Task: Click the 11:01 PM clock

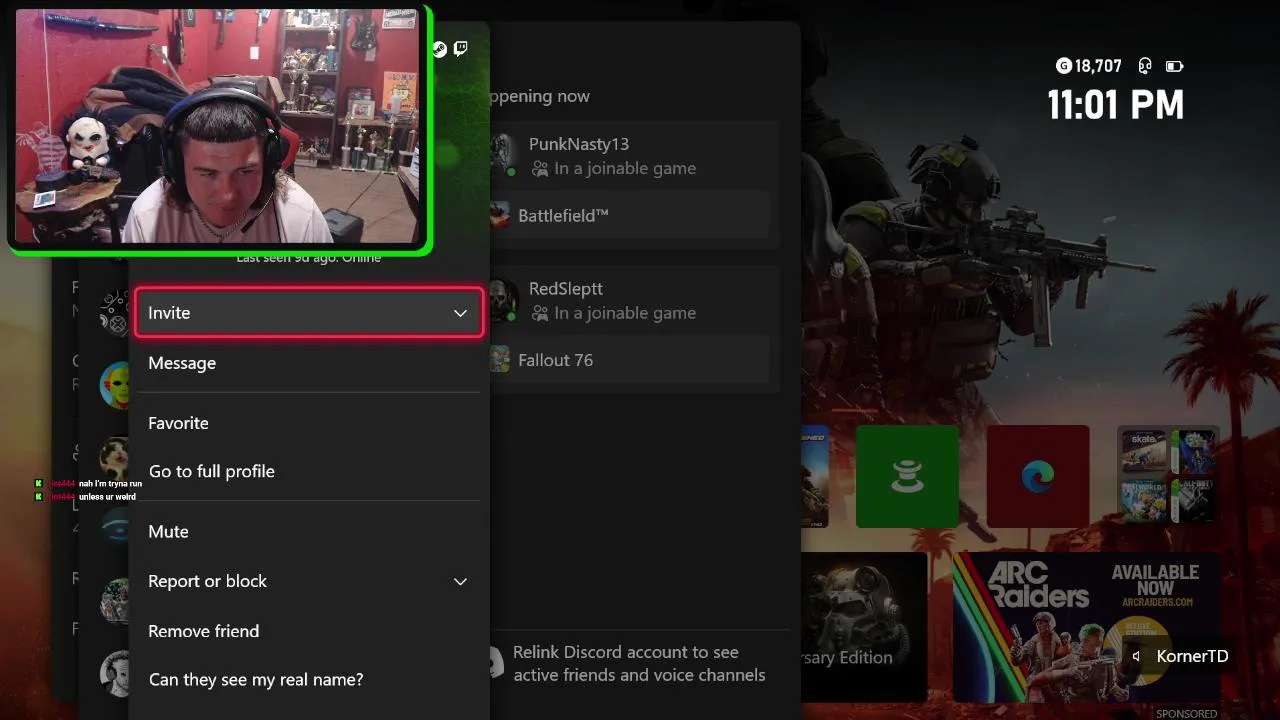Action: 1116,105
